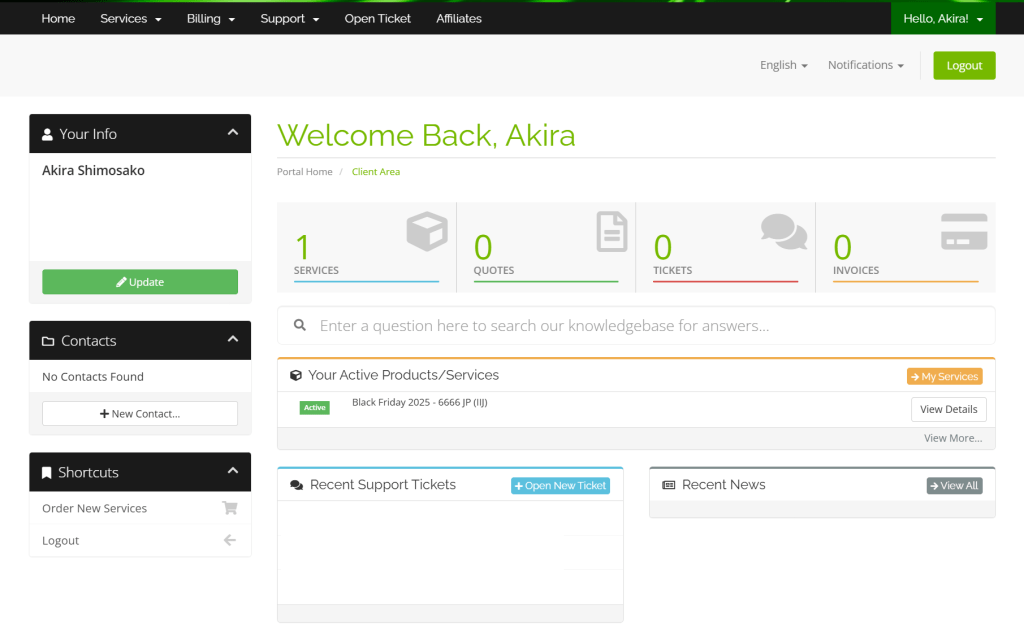The image size is (1024, 644).
Task: Click View Details for Black Friday service
Action: 948,409
